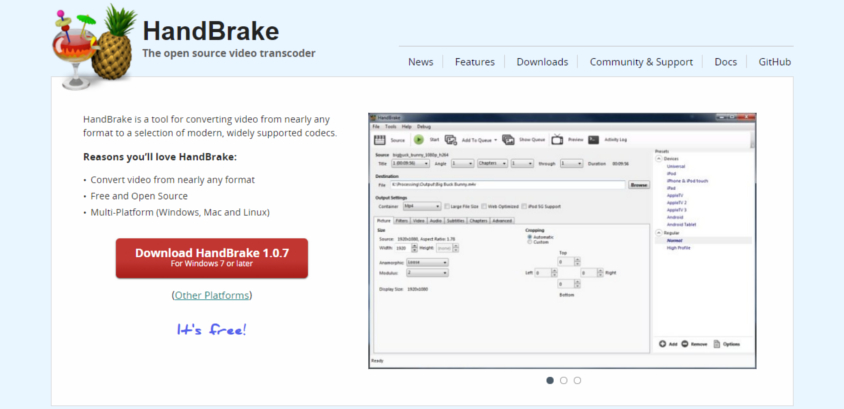Click the Add To Queue icon

(x=451, y=140)
